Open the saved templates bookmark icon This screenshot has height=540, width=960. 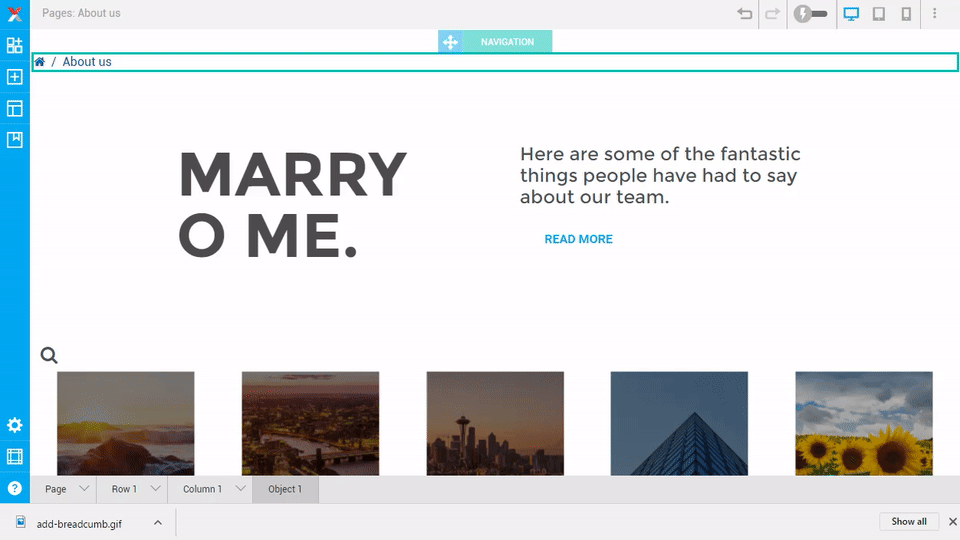(15, 140)
